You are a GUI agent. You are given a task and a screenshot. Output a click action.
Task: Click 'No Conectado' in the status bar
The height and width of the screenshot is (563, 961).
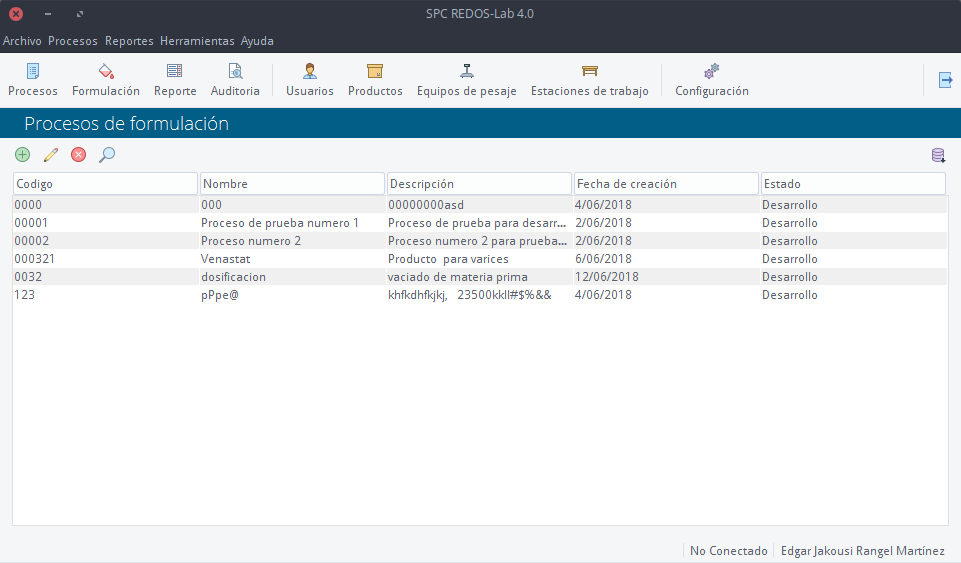[x=728, y=551]
